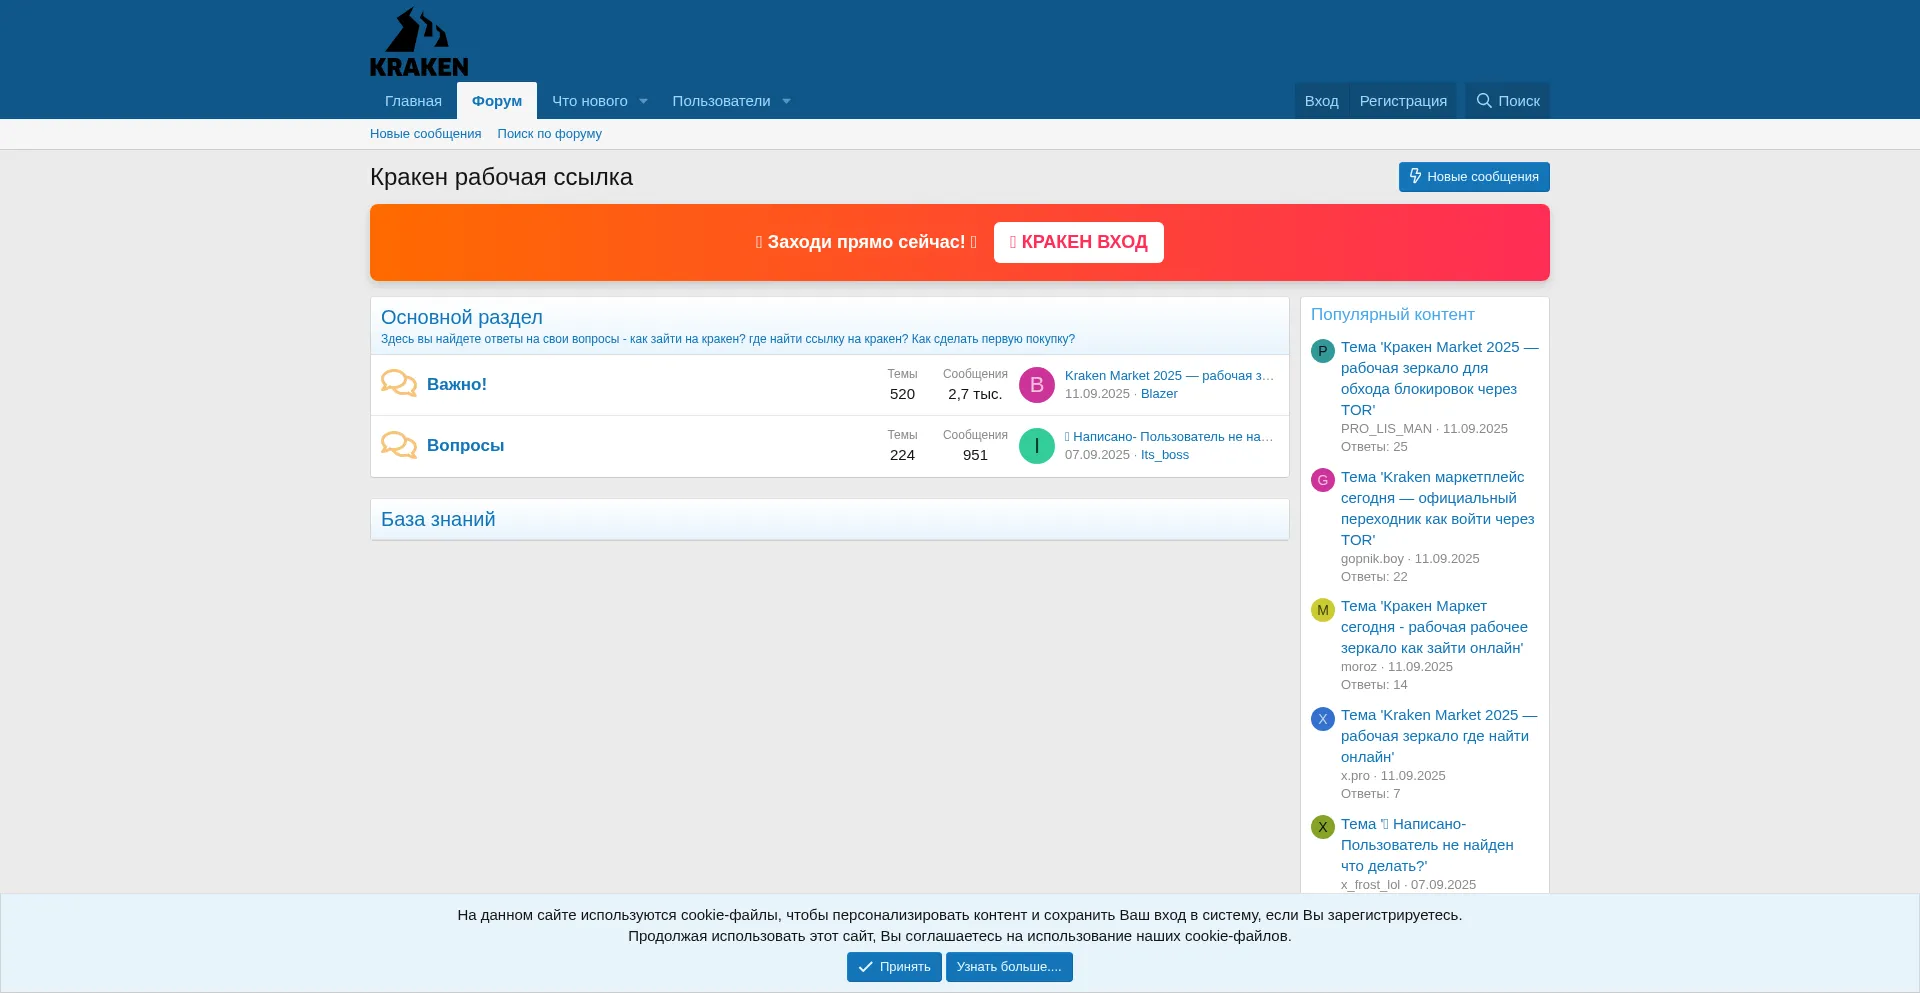Click the teal P avatar of PRO_LIS_MAN
This screenshot has height=993, width=1920.
point(1323,351)
